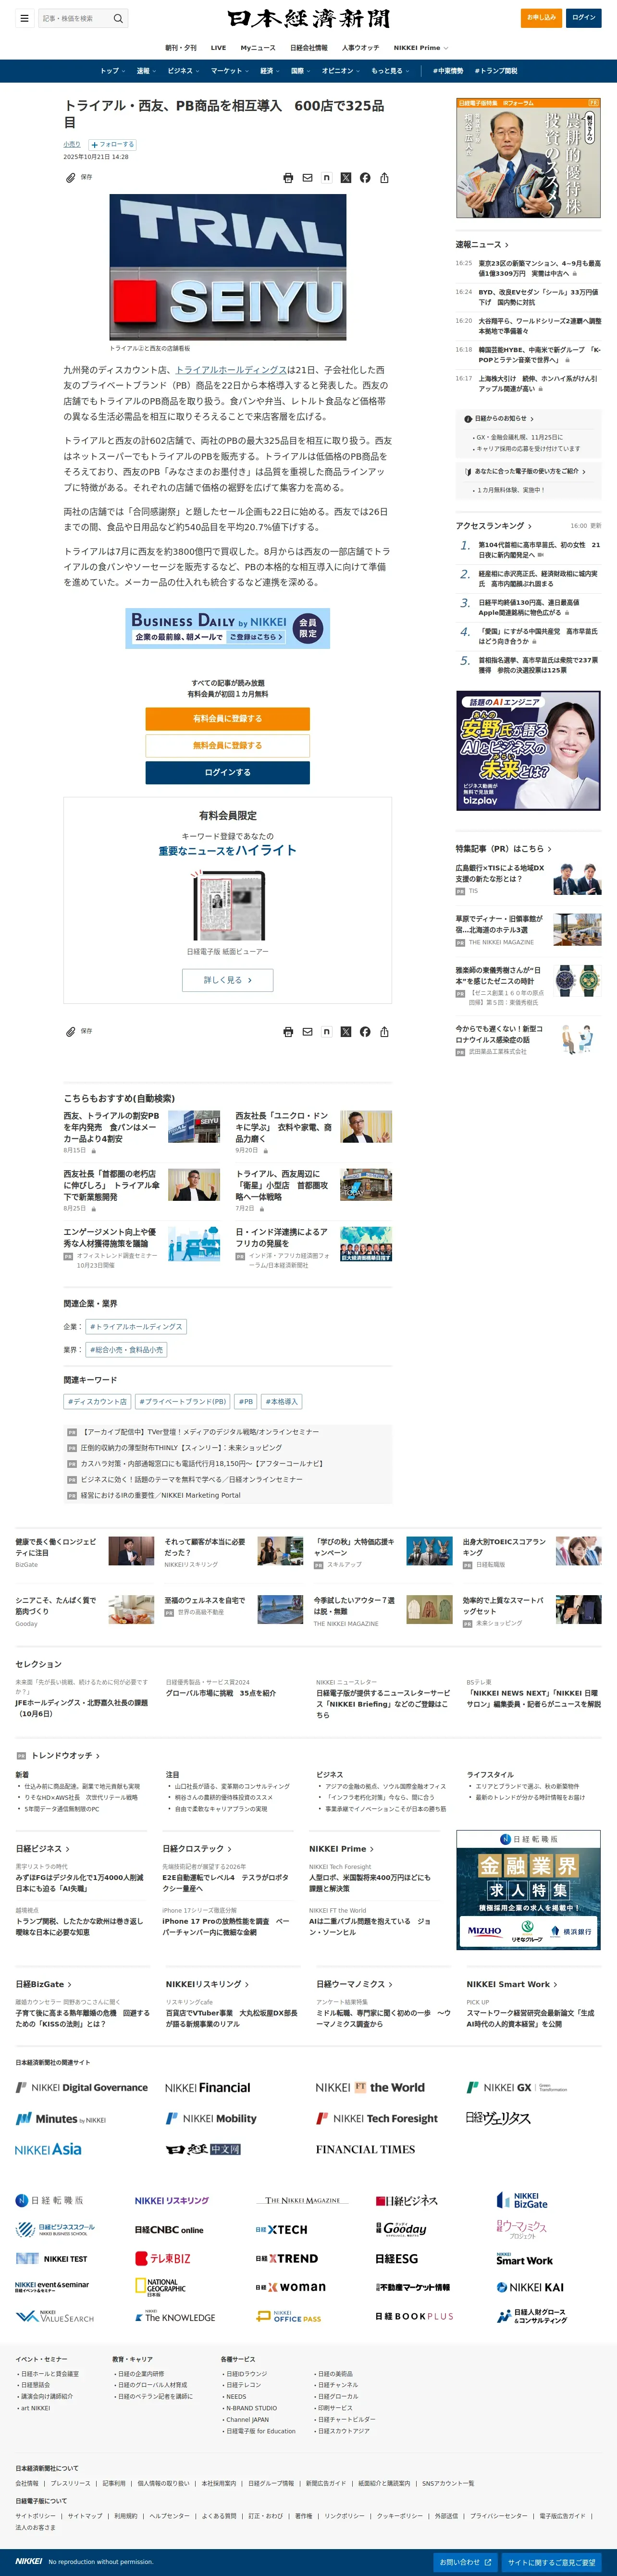Open the 速報ニュース section heading
The width and height of the screenshot is (617, 2576).
482,244
